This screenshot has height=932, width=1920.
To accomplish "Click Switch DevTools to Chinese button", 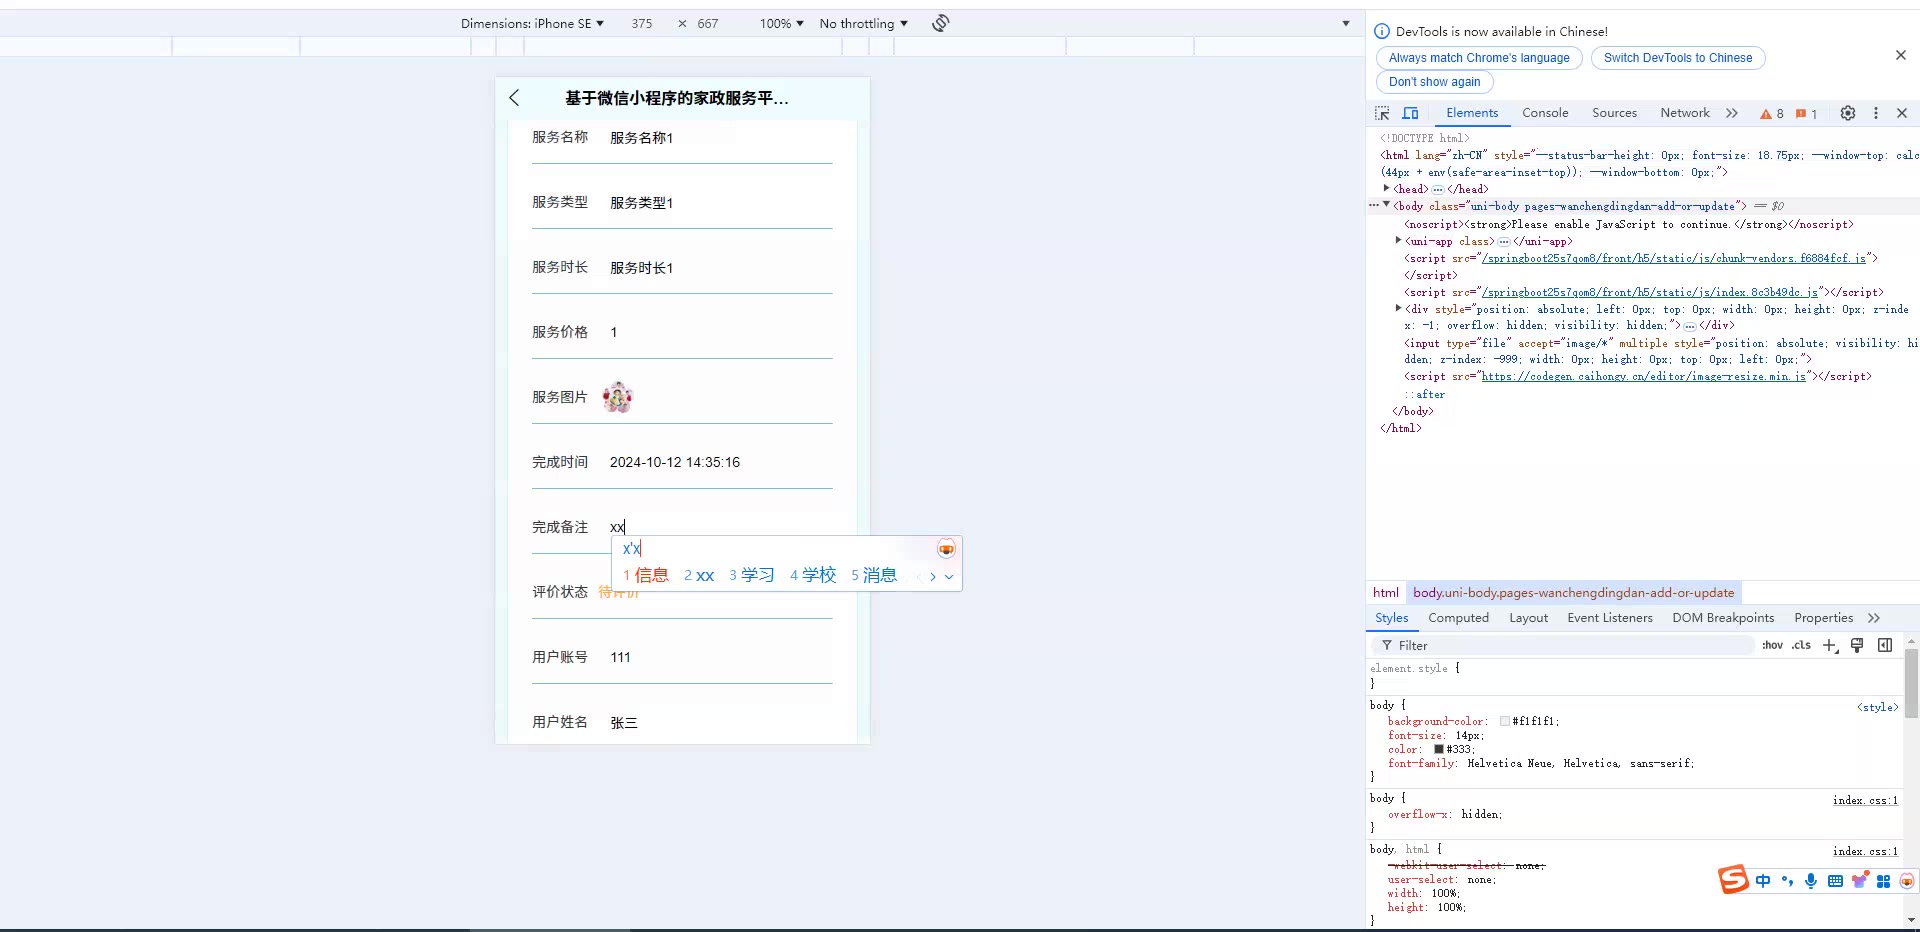I will (1677, 58).
